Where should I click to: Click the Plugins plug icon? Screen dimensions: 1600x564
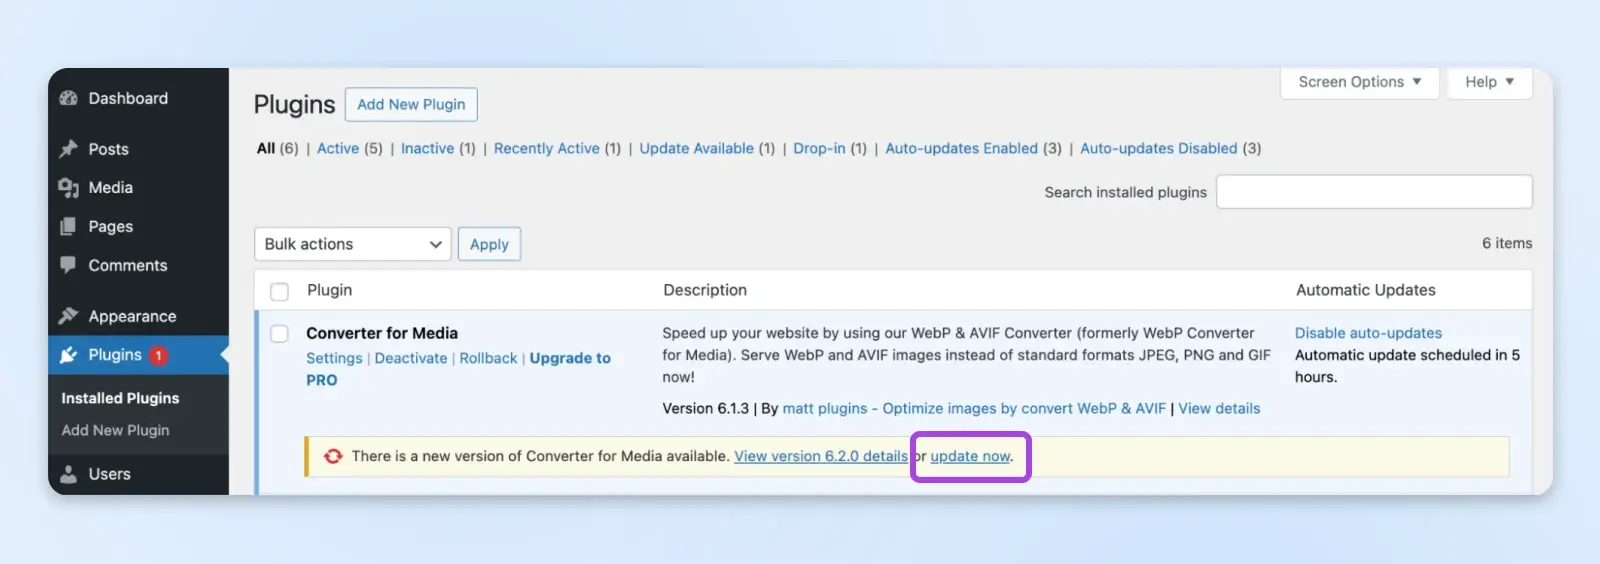point(68,355)
